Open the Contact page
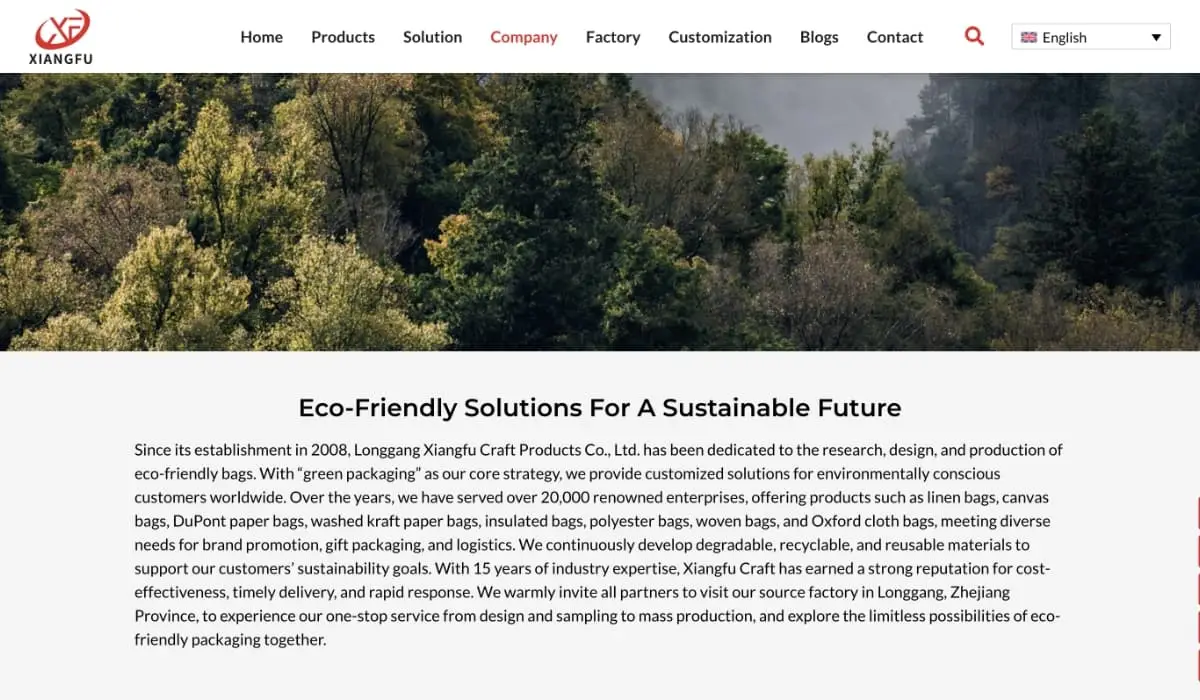Image resolution: width=1200 pixels, height=700 pixels. click(895, 37)
